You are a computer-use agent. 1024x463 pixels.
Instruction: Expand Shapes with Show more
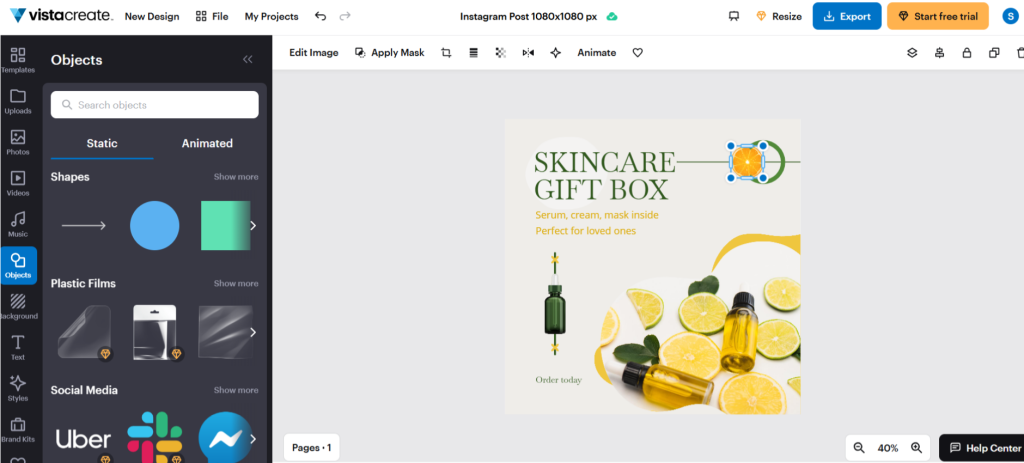point(236,177)
